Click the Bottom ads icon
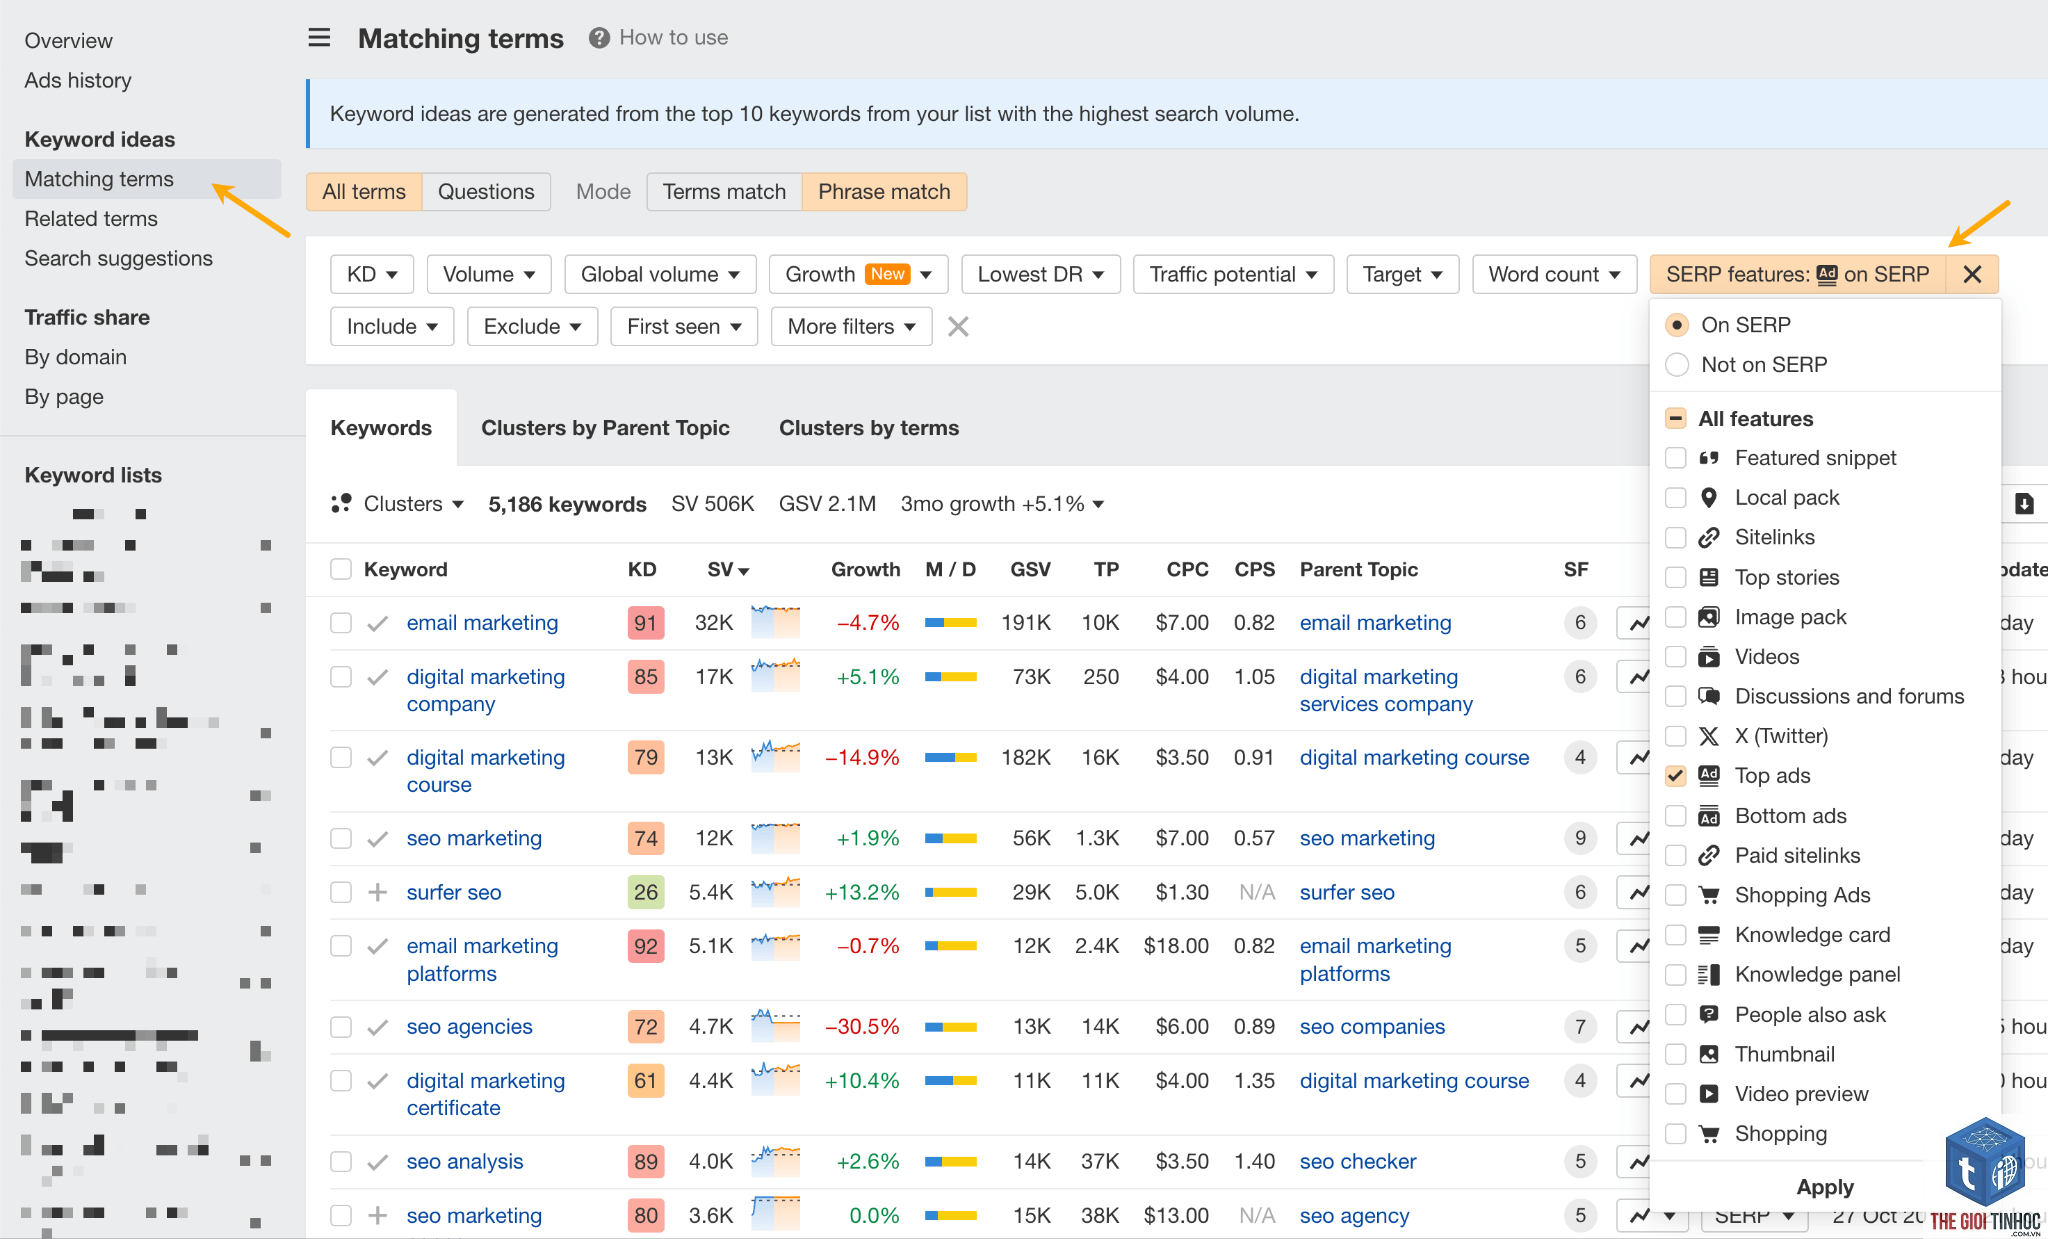 tap(1709, 816)
